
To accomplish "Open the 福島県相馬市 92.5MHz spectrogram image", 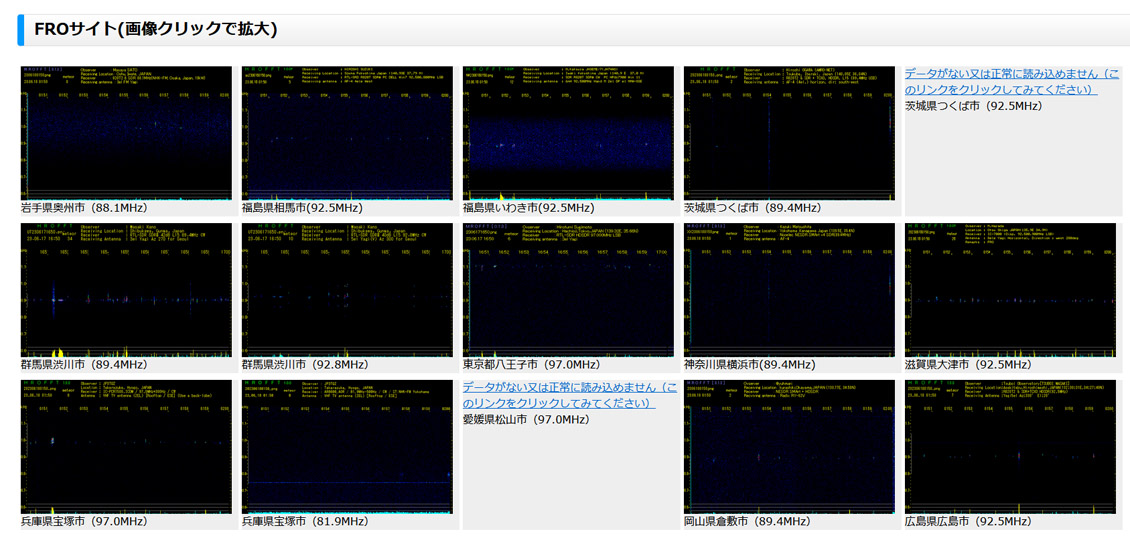I will coord(347,133).
